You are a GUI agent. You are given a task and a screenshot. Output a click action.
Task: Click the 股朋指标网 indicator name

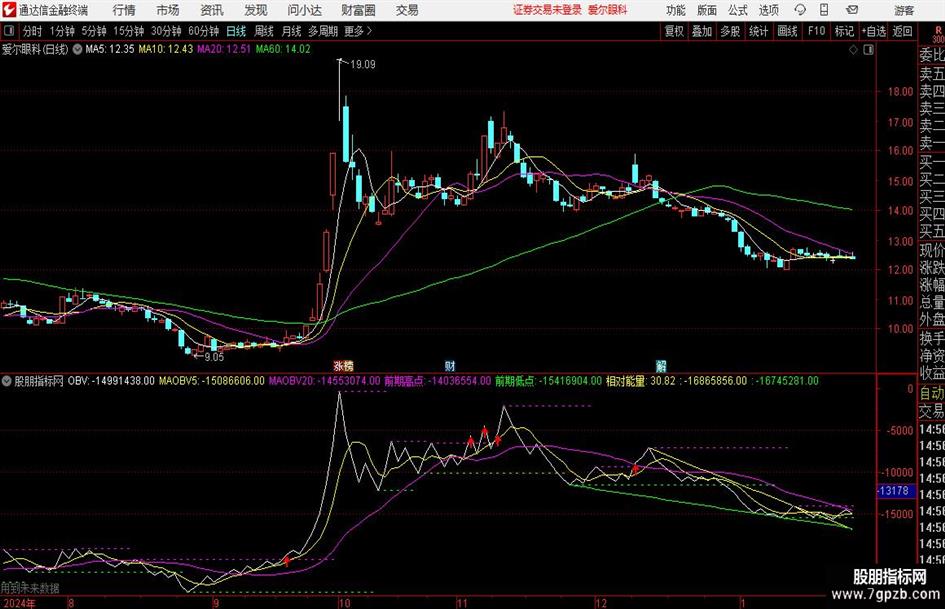tap(39, 381)
